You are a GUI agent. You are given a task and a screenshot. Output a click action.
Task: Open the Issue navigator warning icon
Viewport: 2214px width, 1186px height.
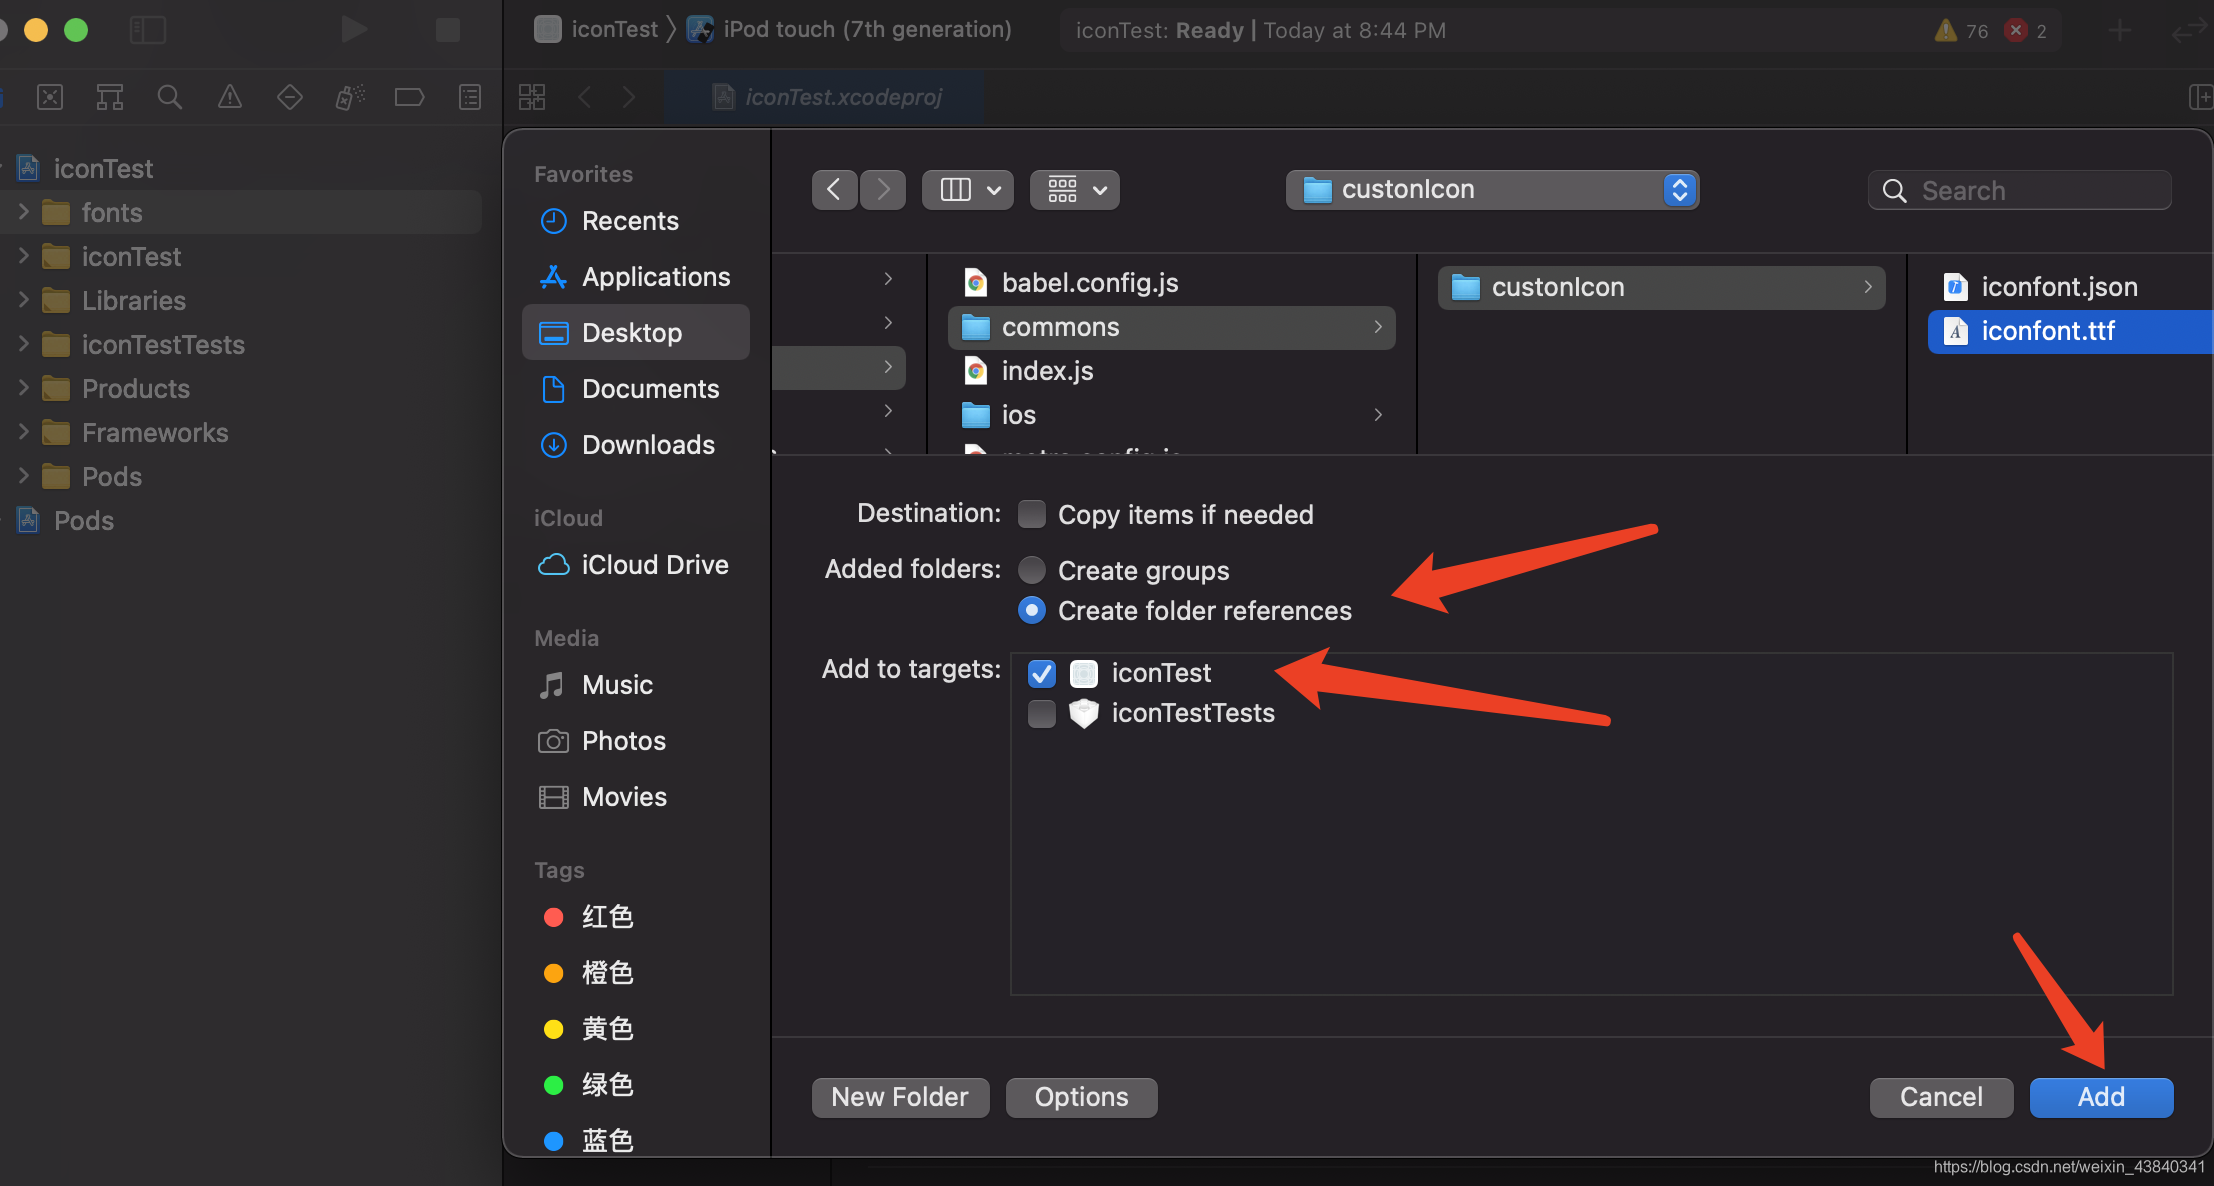tap(230, 97)
